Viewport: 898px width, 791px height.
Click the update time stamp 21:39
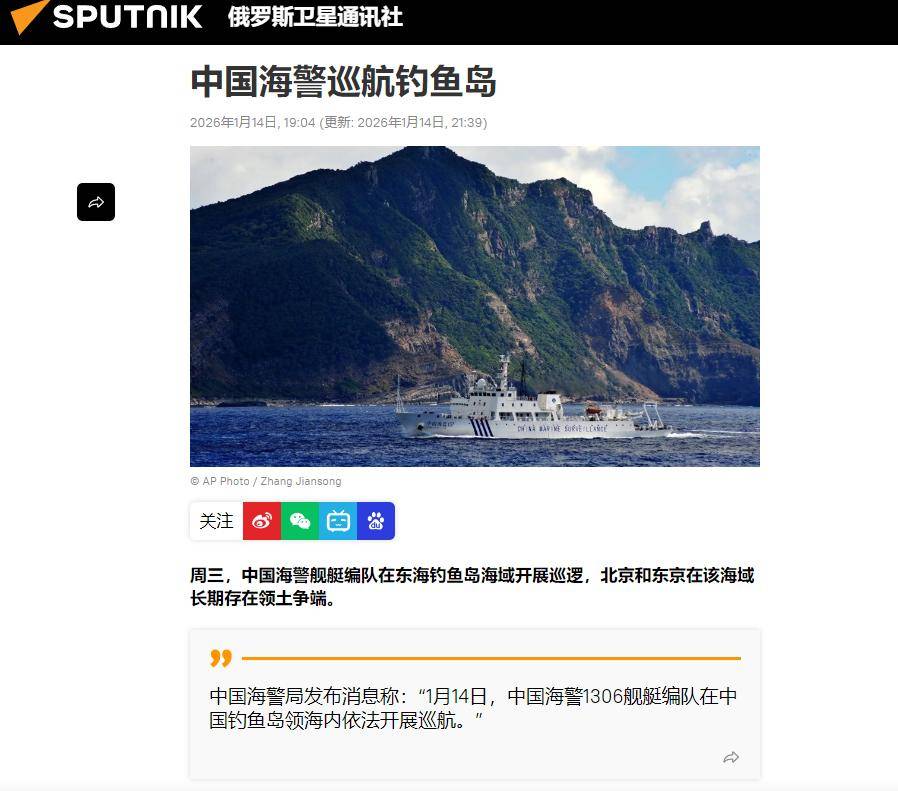pyautogui.click(x=468, y=122)
